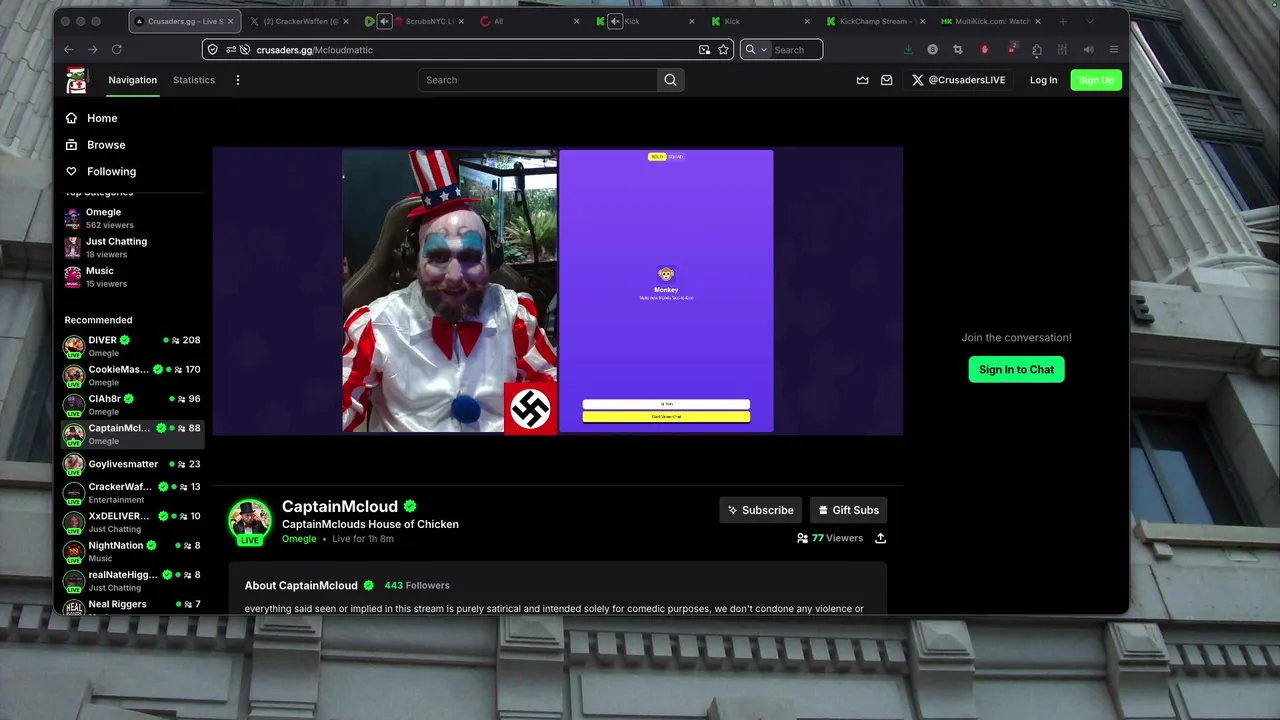Subscribe to CaptainMcloud

760,510
